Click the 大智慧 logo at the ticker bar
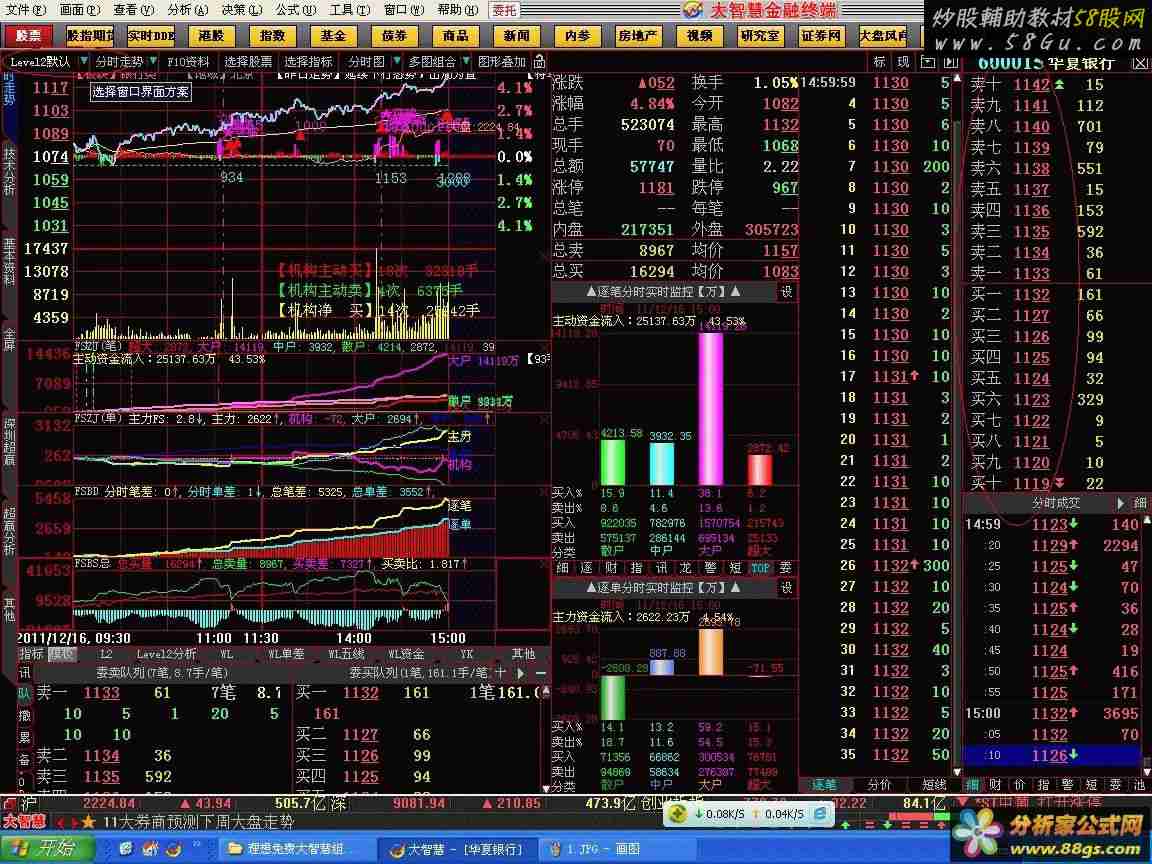 click(24, 821)
